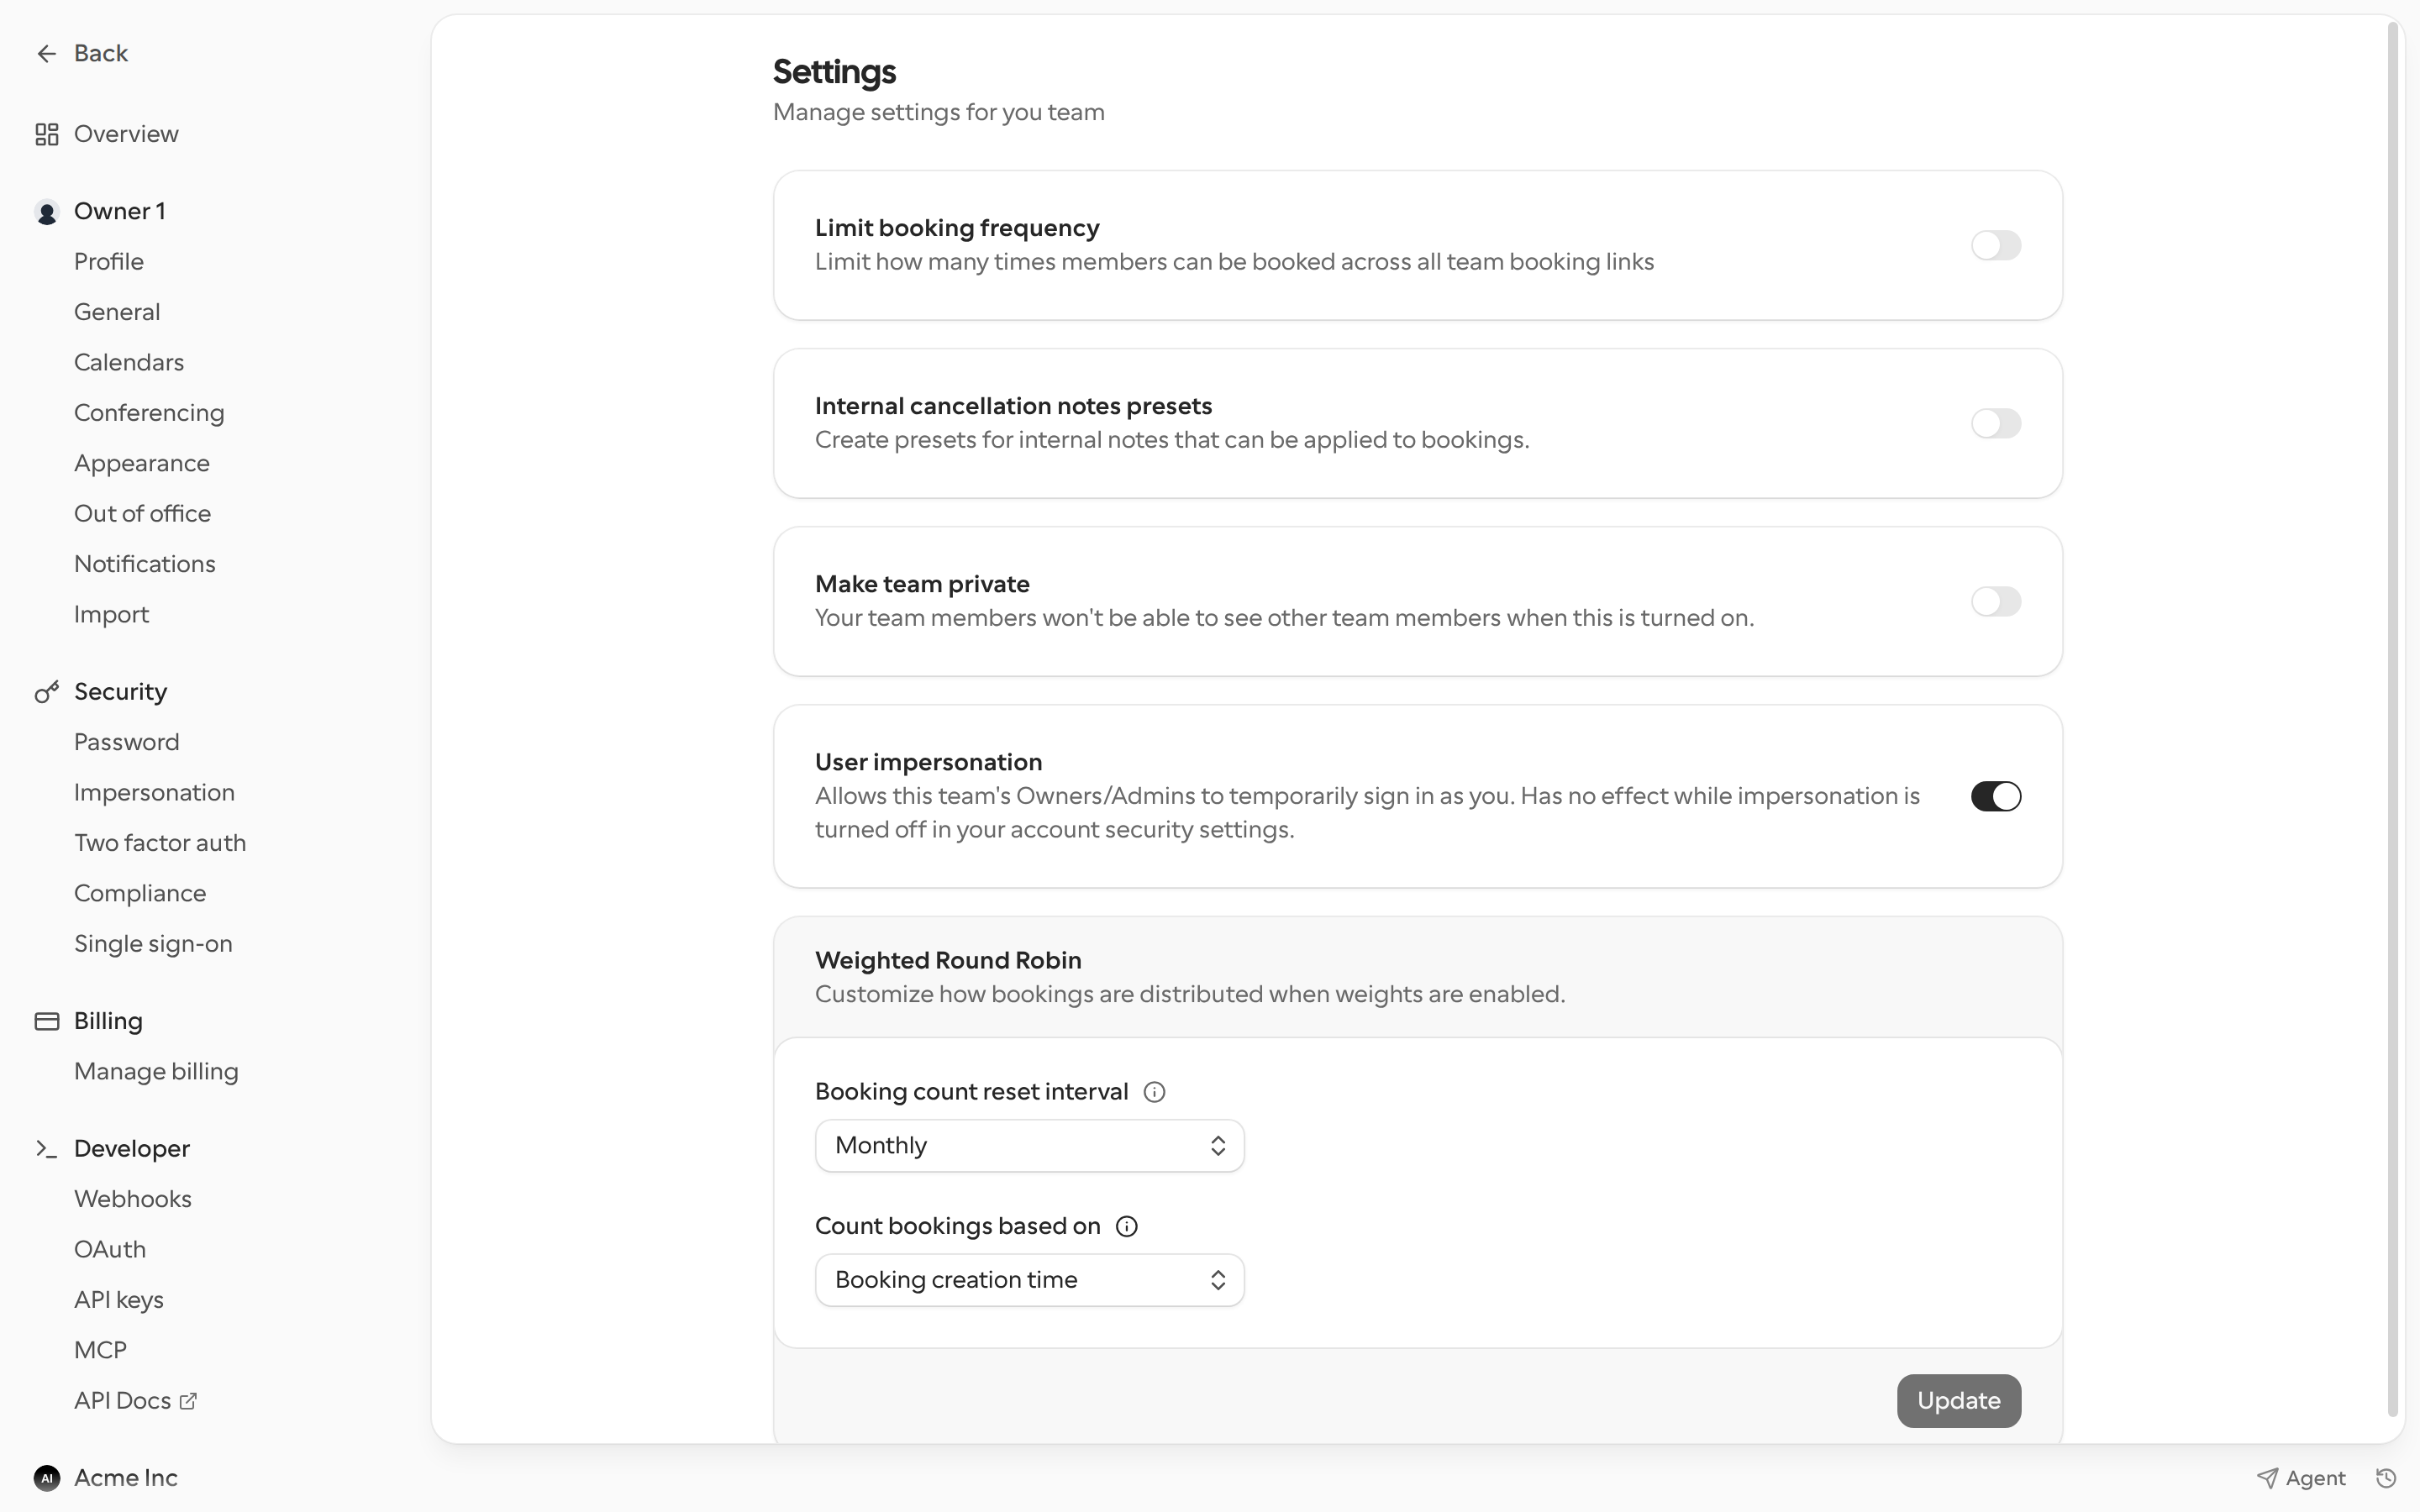Select Compliance in sidebar
The height and width of the screenshot is (1512, 2420).
(140, 893)
